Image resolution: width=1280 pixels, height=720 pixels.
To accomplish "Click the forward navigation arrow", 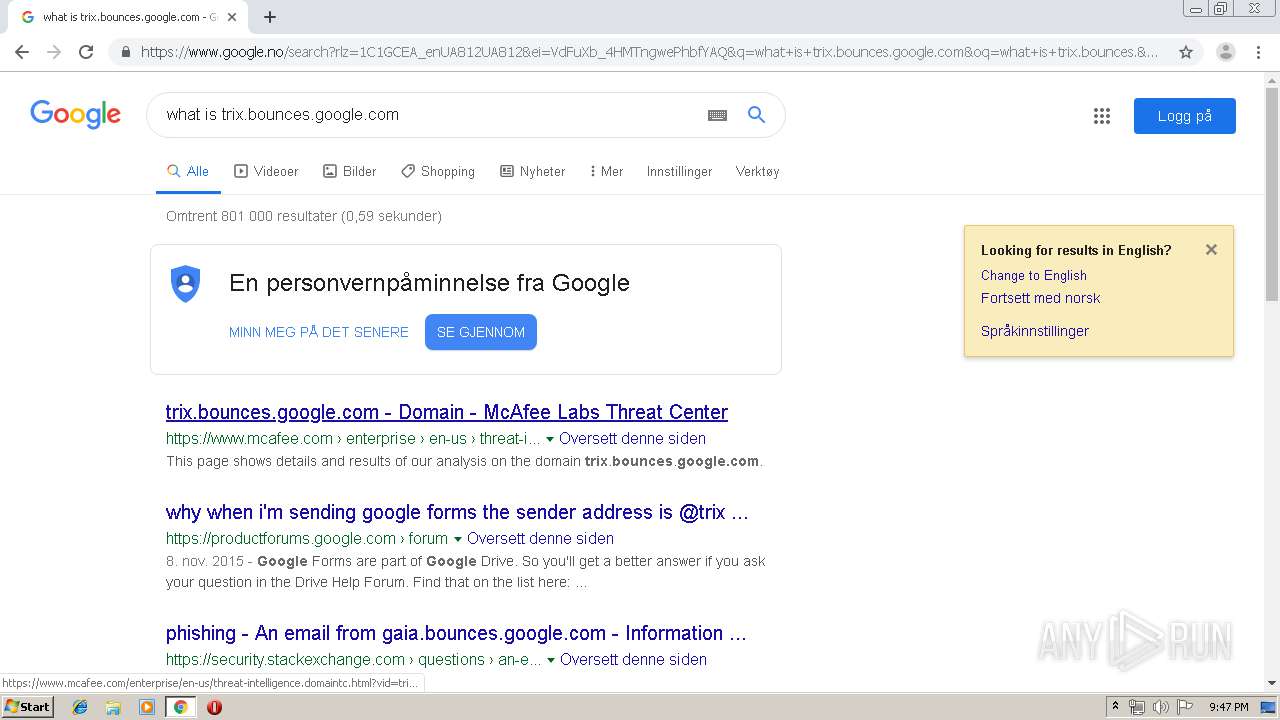I will (54, 52).
